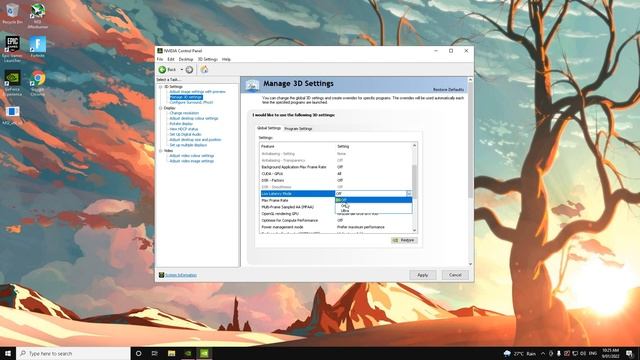Open the Edit menu

(171, 60)
